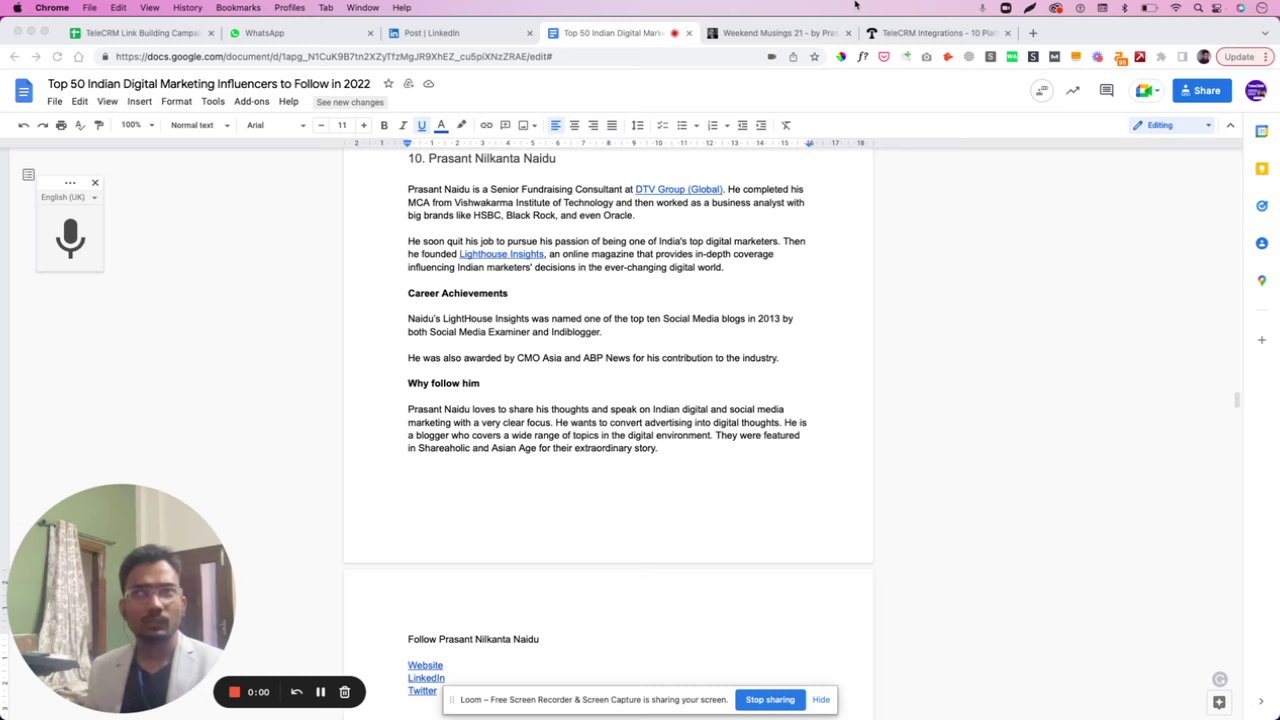Open the Insert menu in Docs
The height and width of the screenshot is (720, 1280).
[x=139, y=102]
